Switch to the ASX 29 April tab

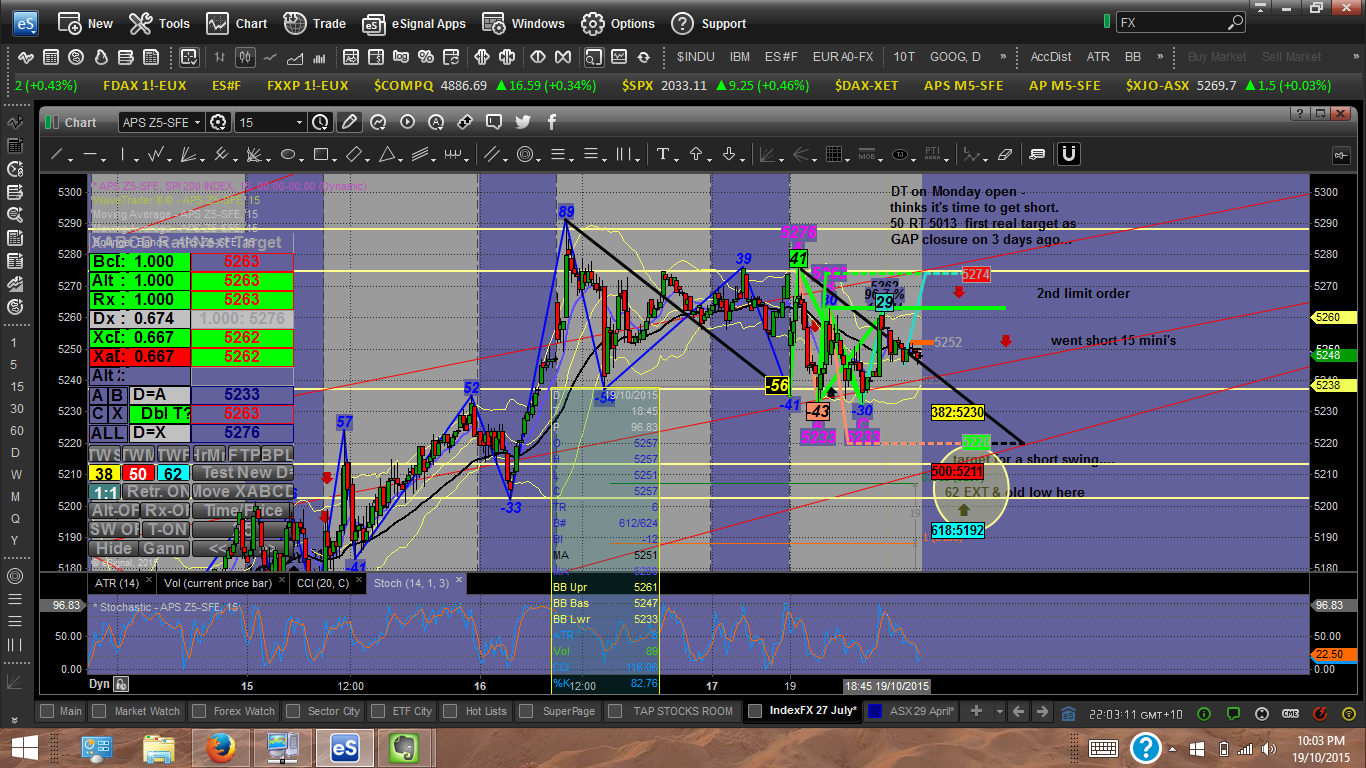(x=911, y=711)
